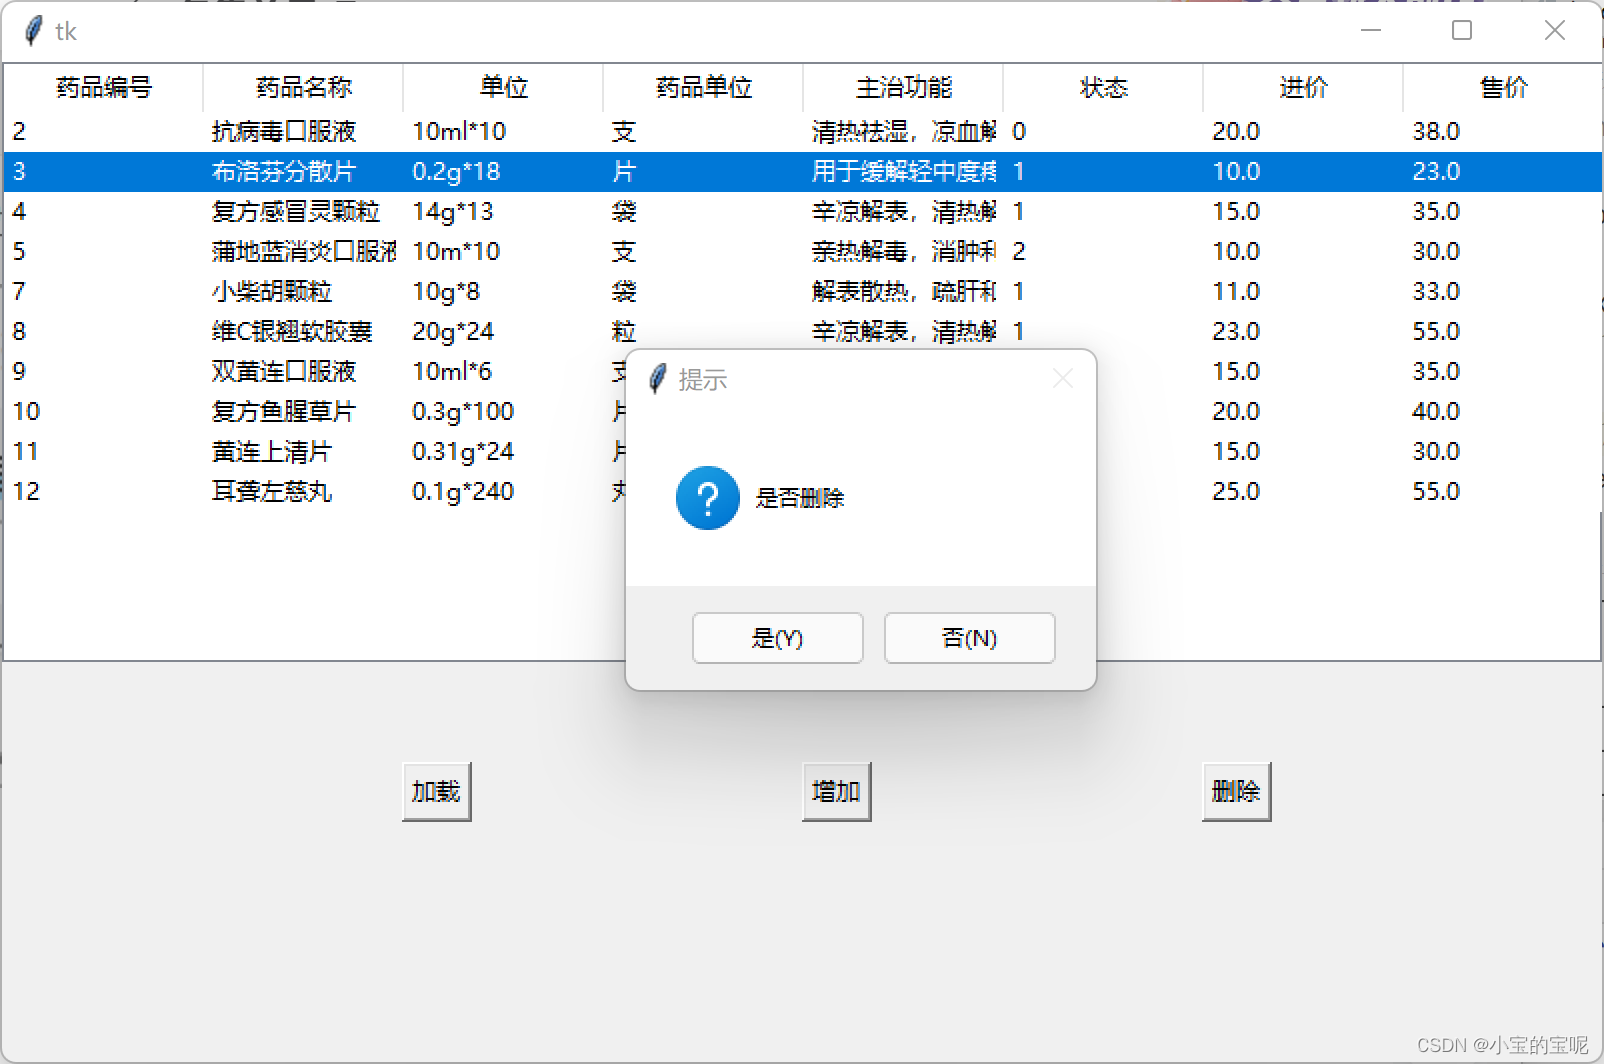
Task: Select the 复方感冒灵颗粒 row
Action: coord(802,211)
